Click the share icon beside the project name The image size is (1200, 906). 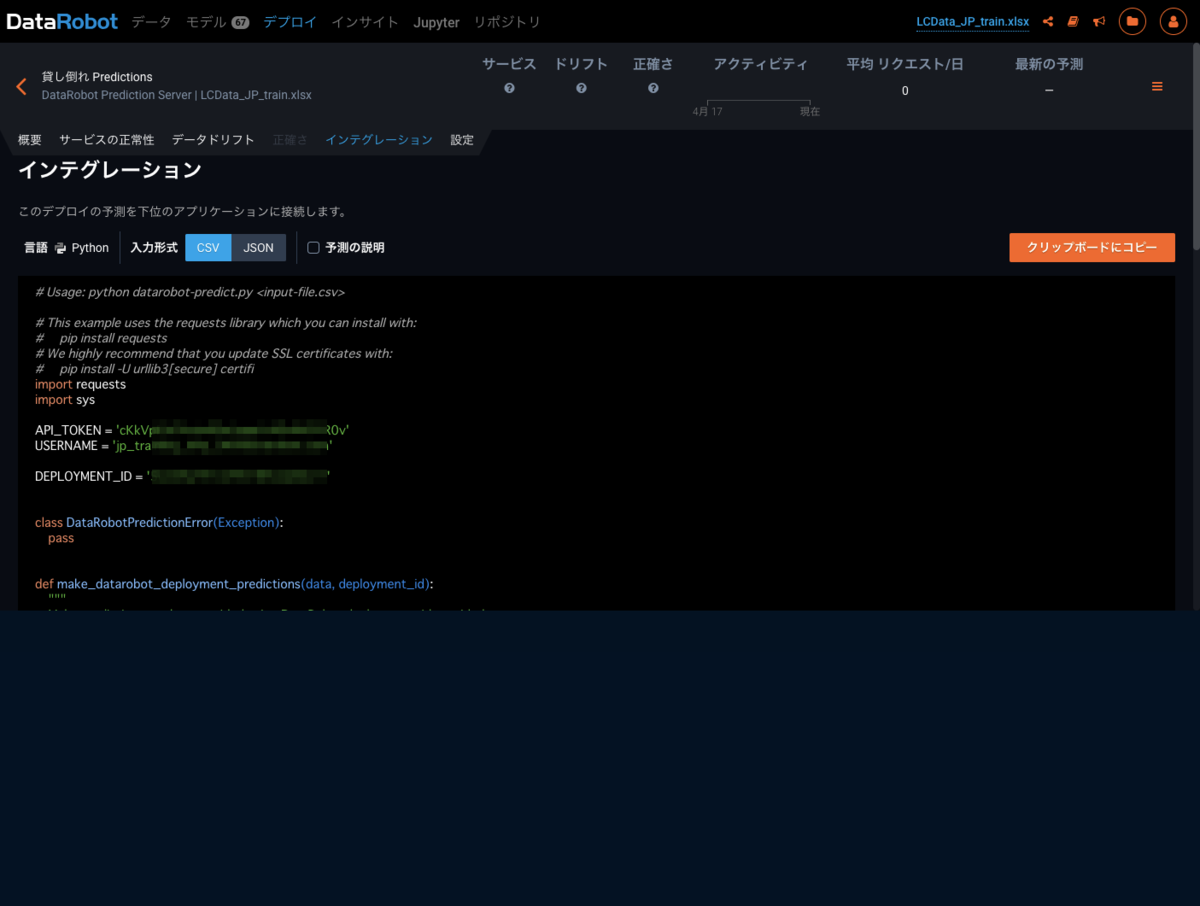point(1048,21)
